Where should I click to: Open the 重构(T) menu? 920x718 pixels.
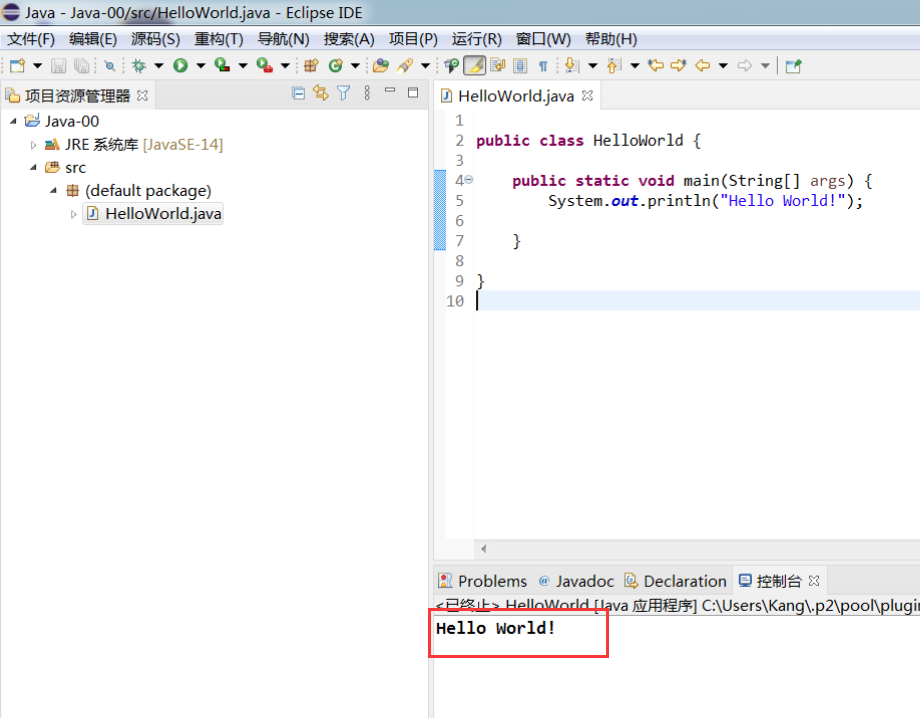tap(219, 39)
